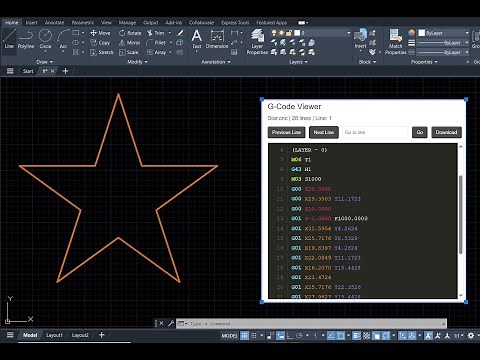Open the Start file tab
The image size is (480, 360).
[x=28, y=71]
